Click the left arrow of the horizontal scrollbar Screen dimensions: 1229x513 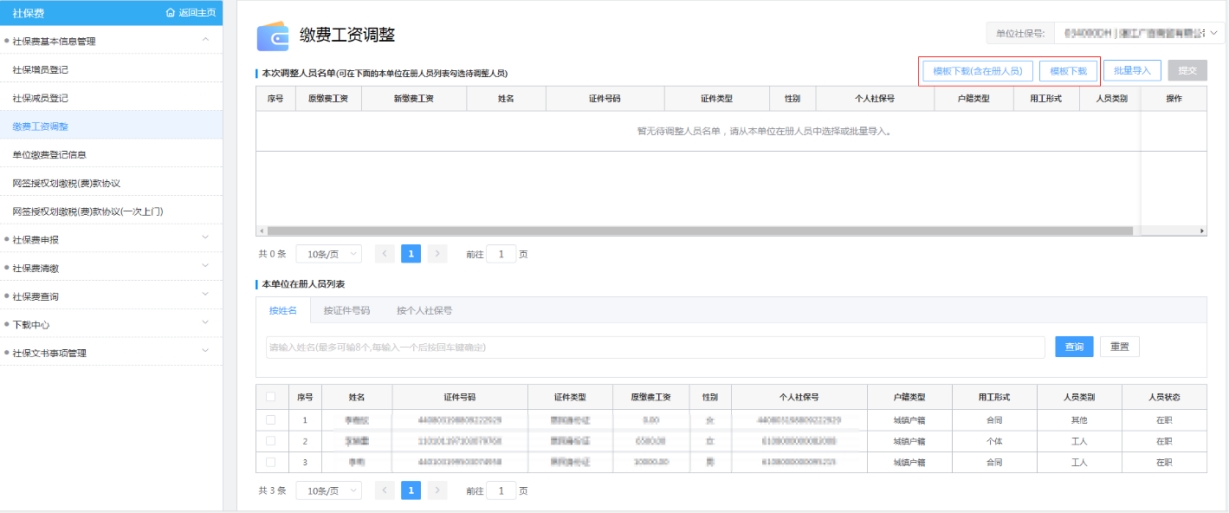261,231
